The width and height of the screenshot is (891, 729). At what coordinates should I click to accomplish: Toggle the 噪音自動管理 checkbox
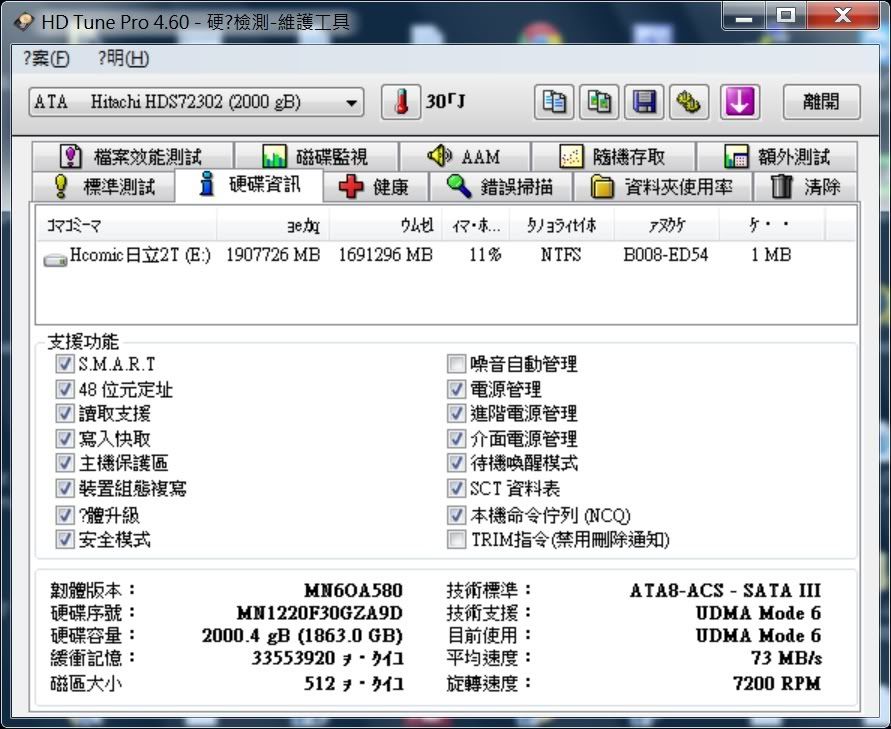tap(456, 364)
